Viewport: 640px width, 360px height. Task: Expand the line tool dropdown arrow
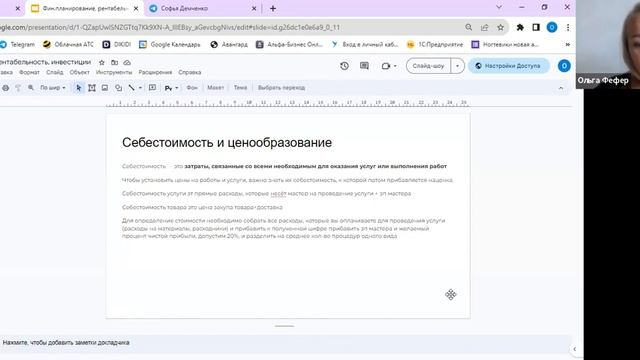140,88
